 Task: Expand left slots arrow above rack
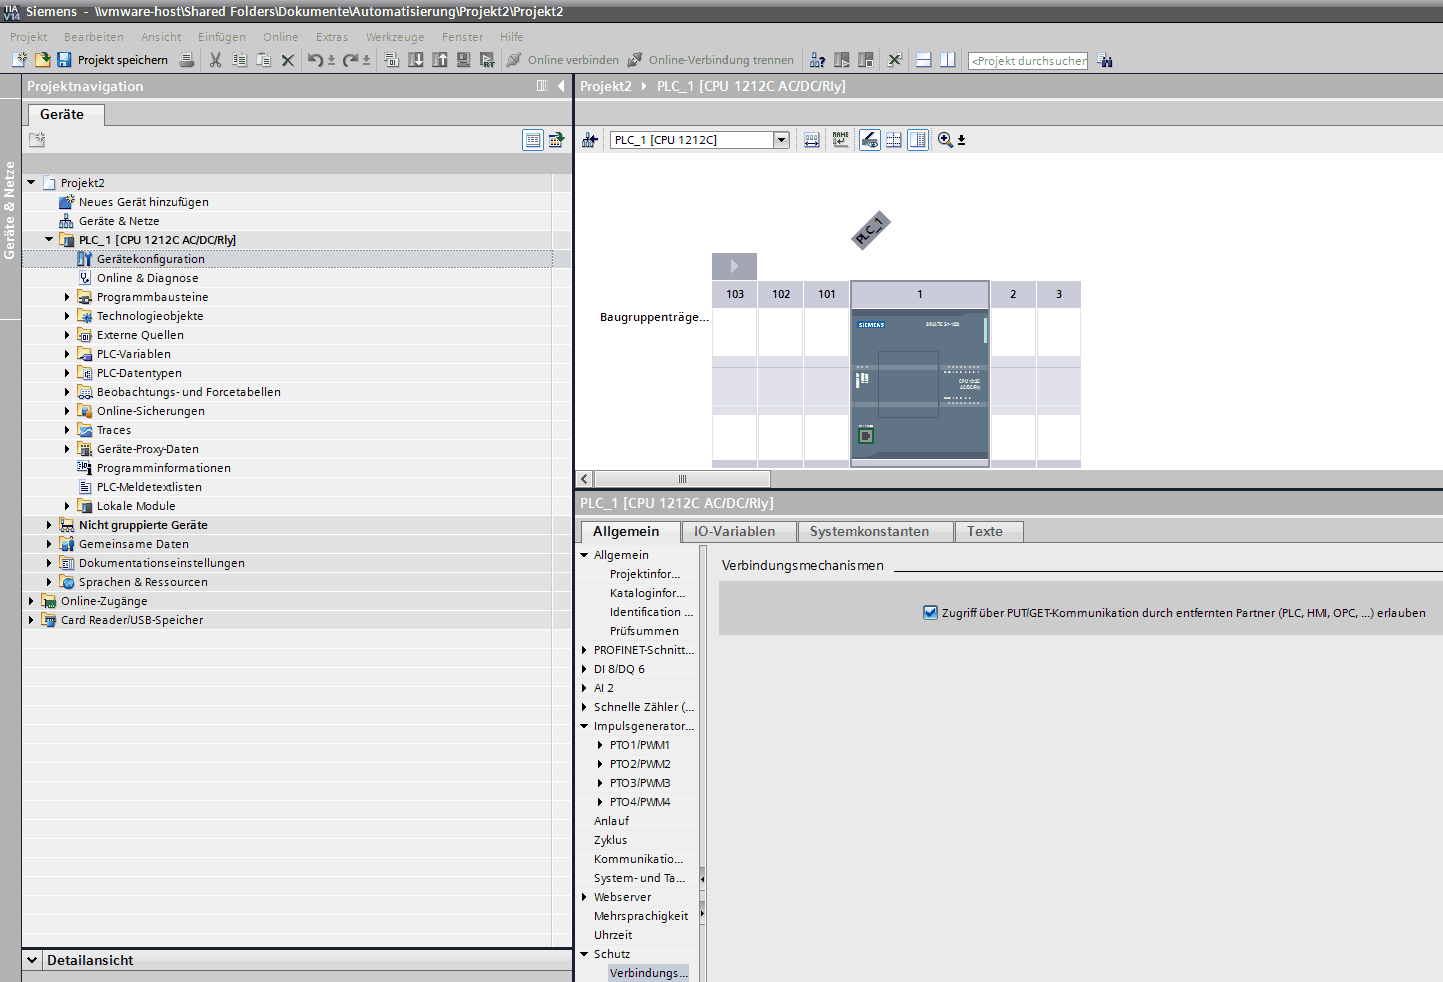[x=734, y=266]
